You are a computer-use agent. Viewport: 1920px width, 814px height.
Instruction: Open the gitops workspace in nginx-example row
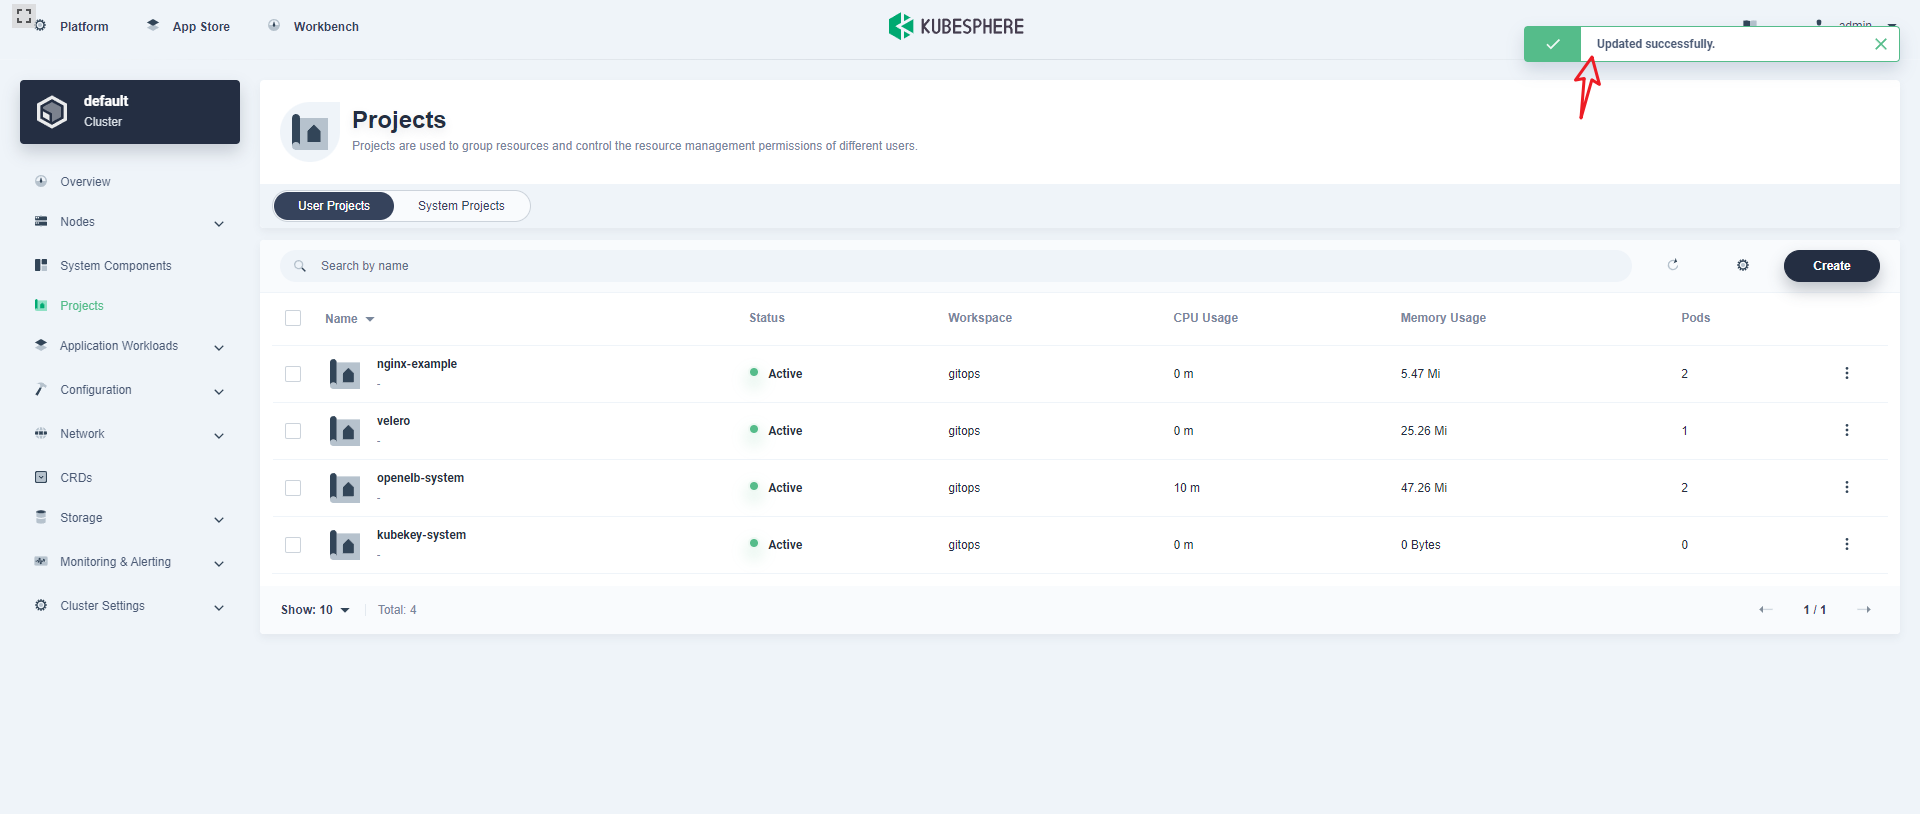[x=964, y=374]
